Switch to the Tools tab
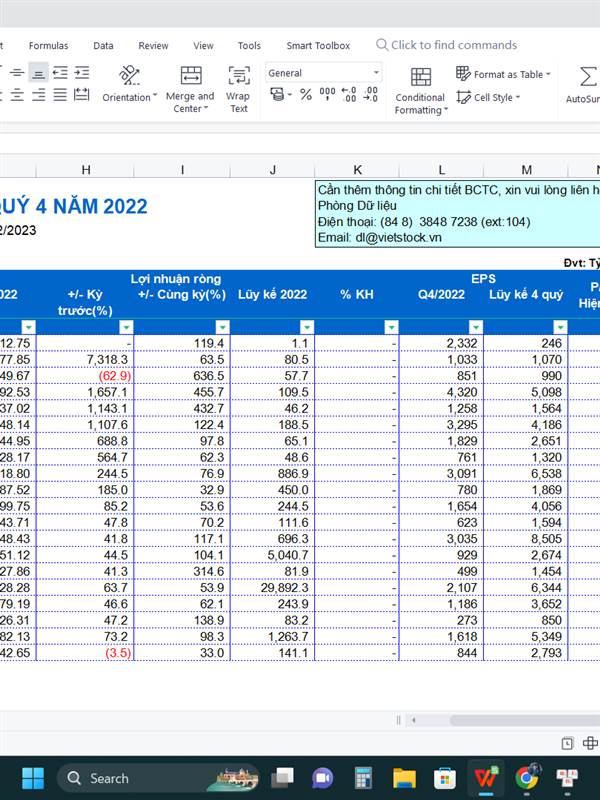Viewport: 600px width, 800px height. (x=249, y=46)
